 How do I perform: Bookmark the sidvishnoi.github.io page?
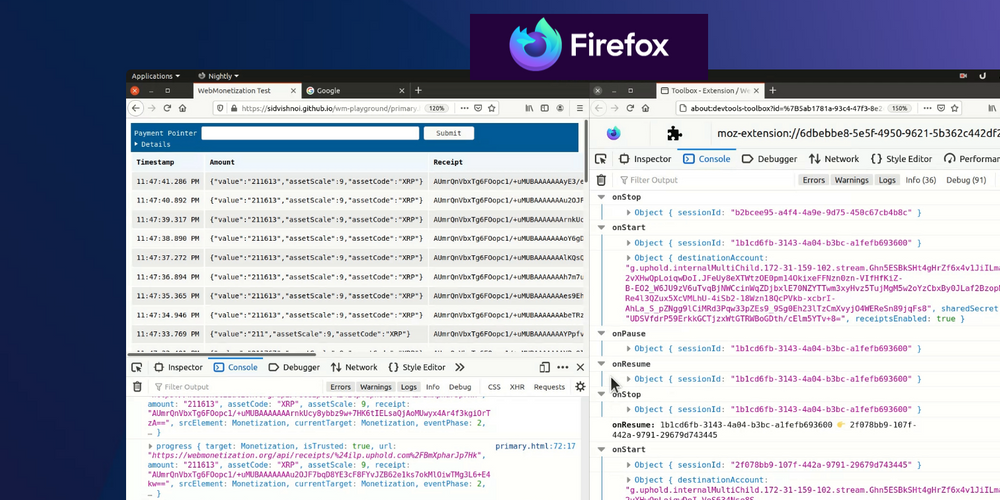click(491, 108)
